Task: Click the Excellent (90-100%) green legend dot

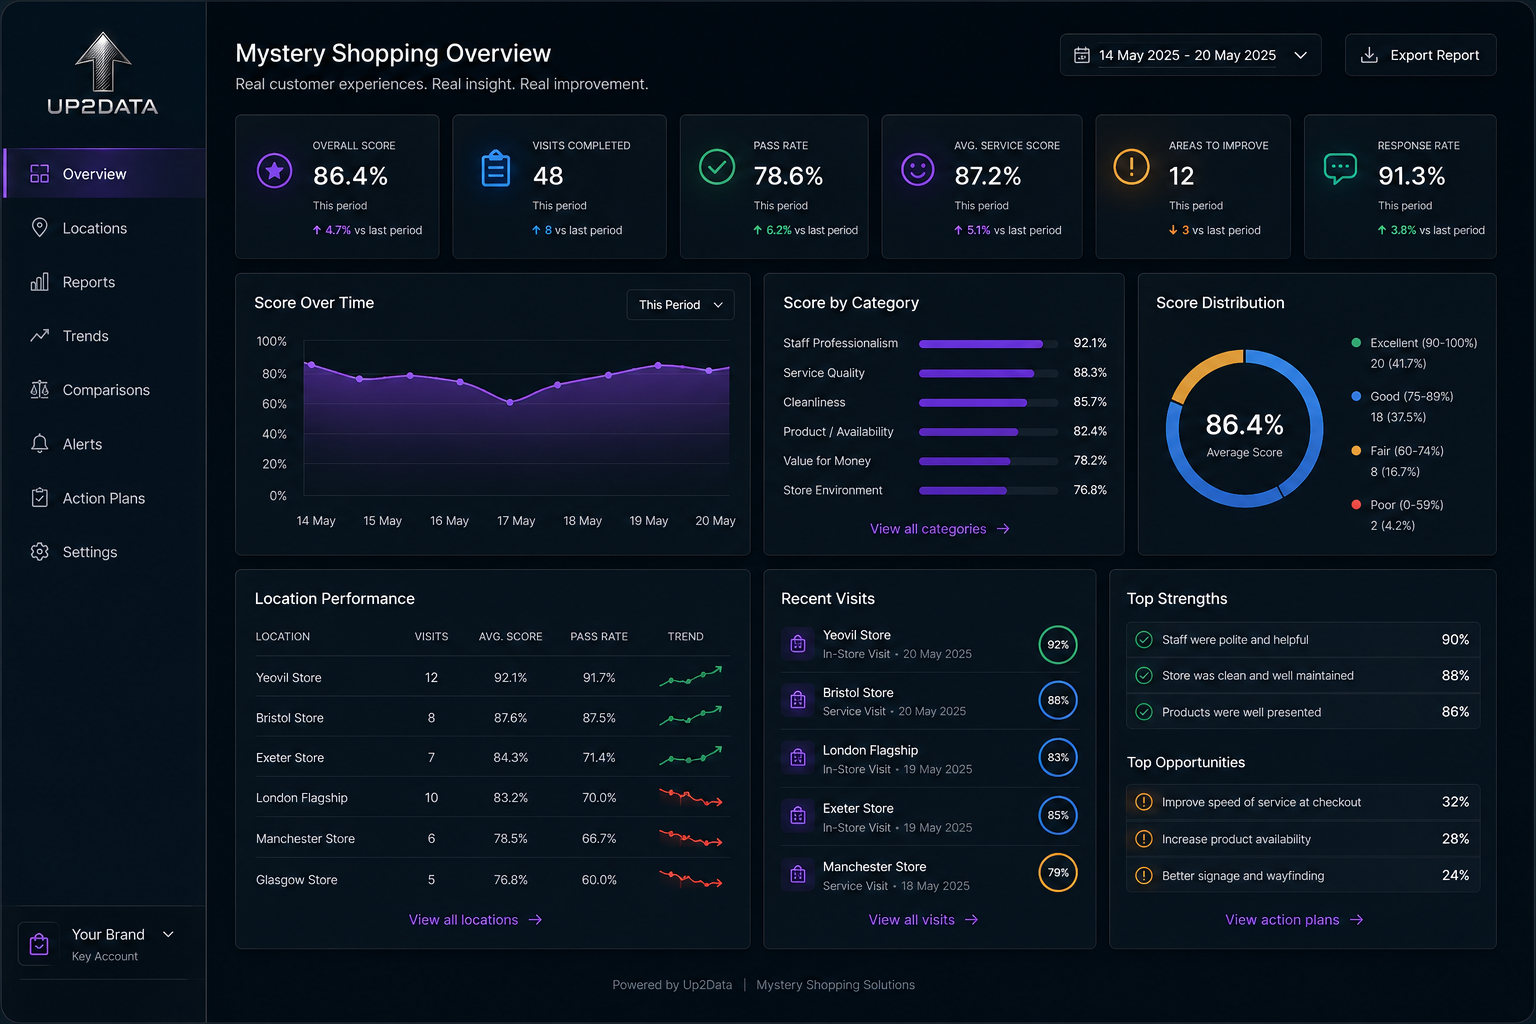Action: point(1356,343)
